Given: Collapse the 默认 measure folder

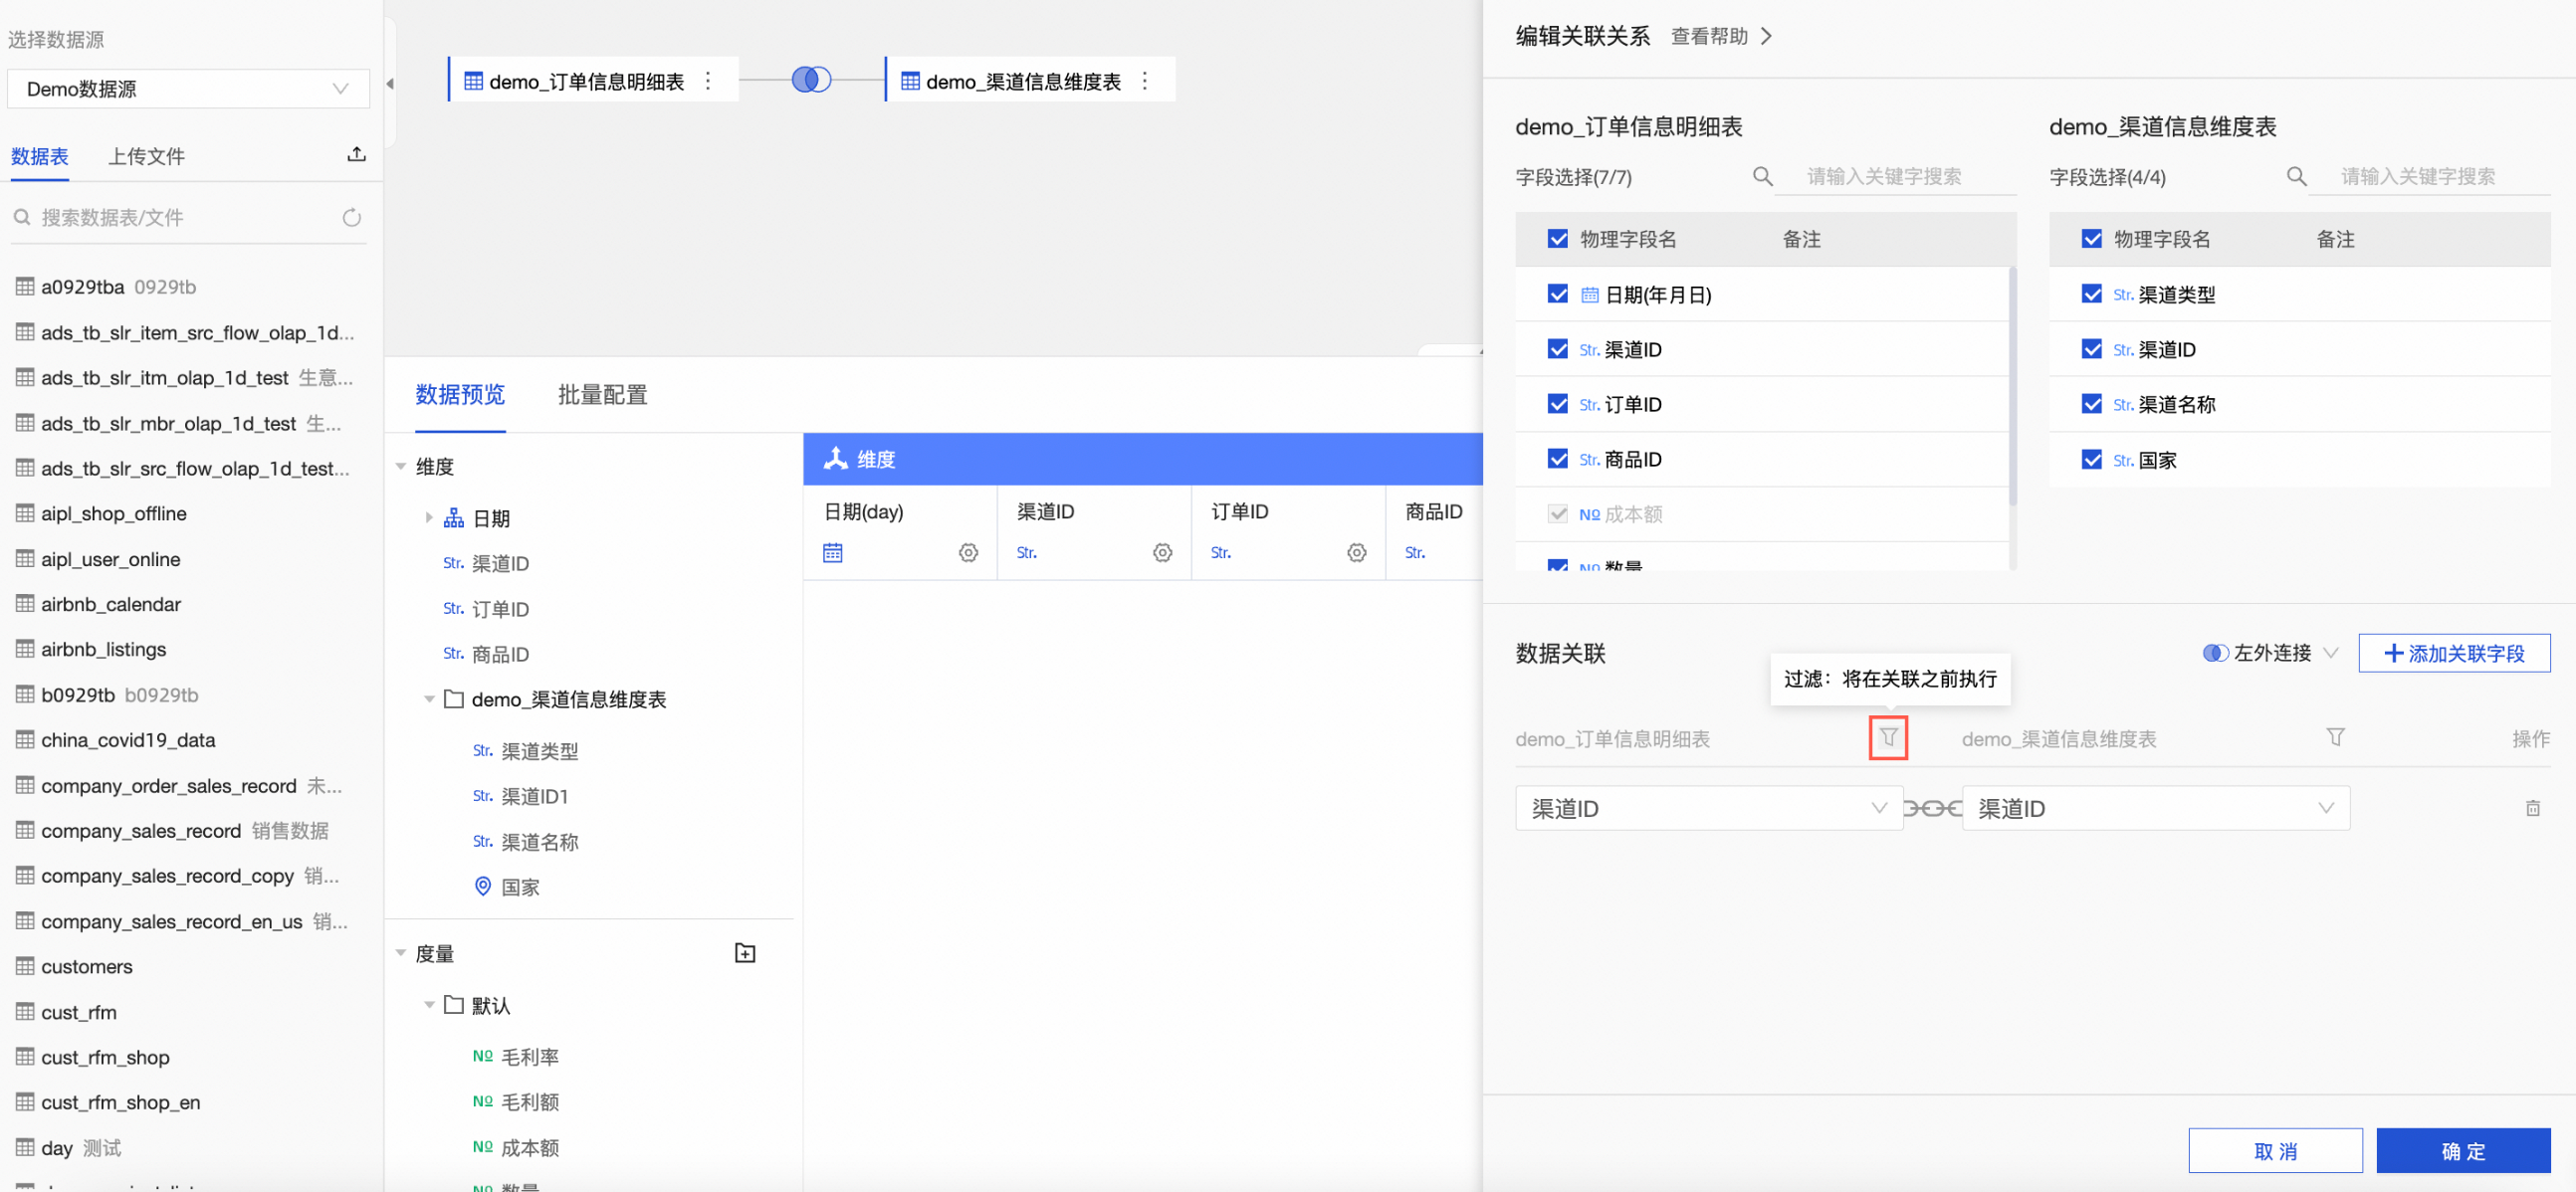Looking at the screenshot, I should click(x=429, y=1004).
